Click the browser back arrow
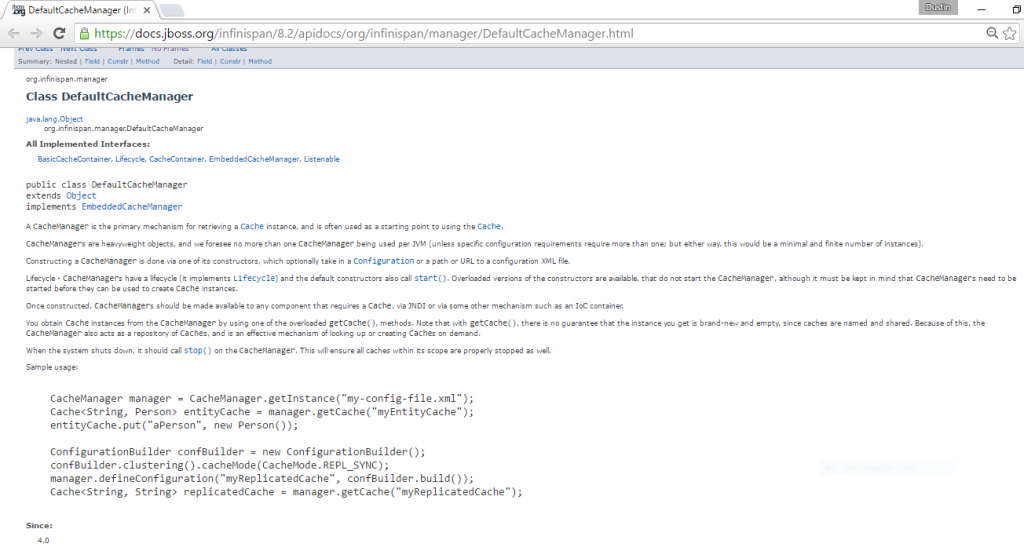 point(14,33)
